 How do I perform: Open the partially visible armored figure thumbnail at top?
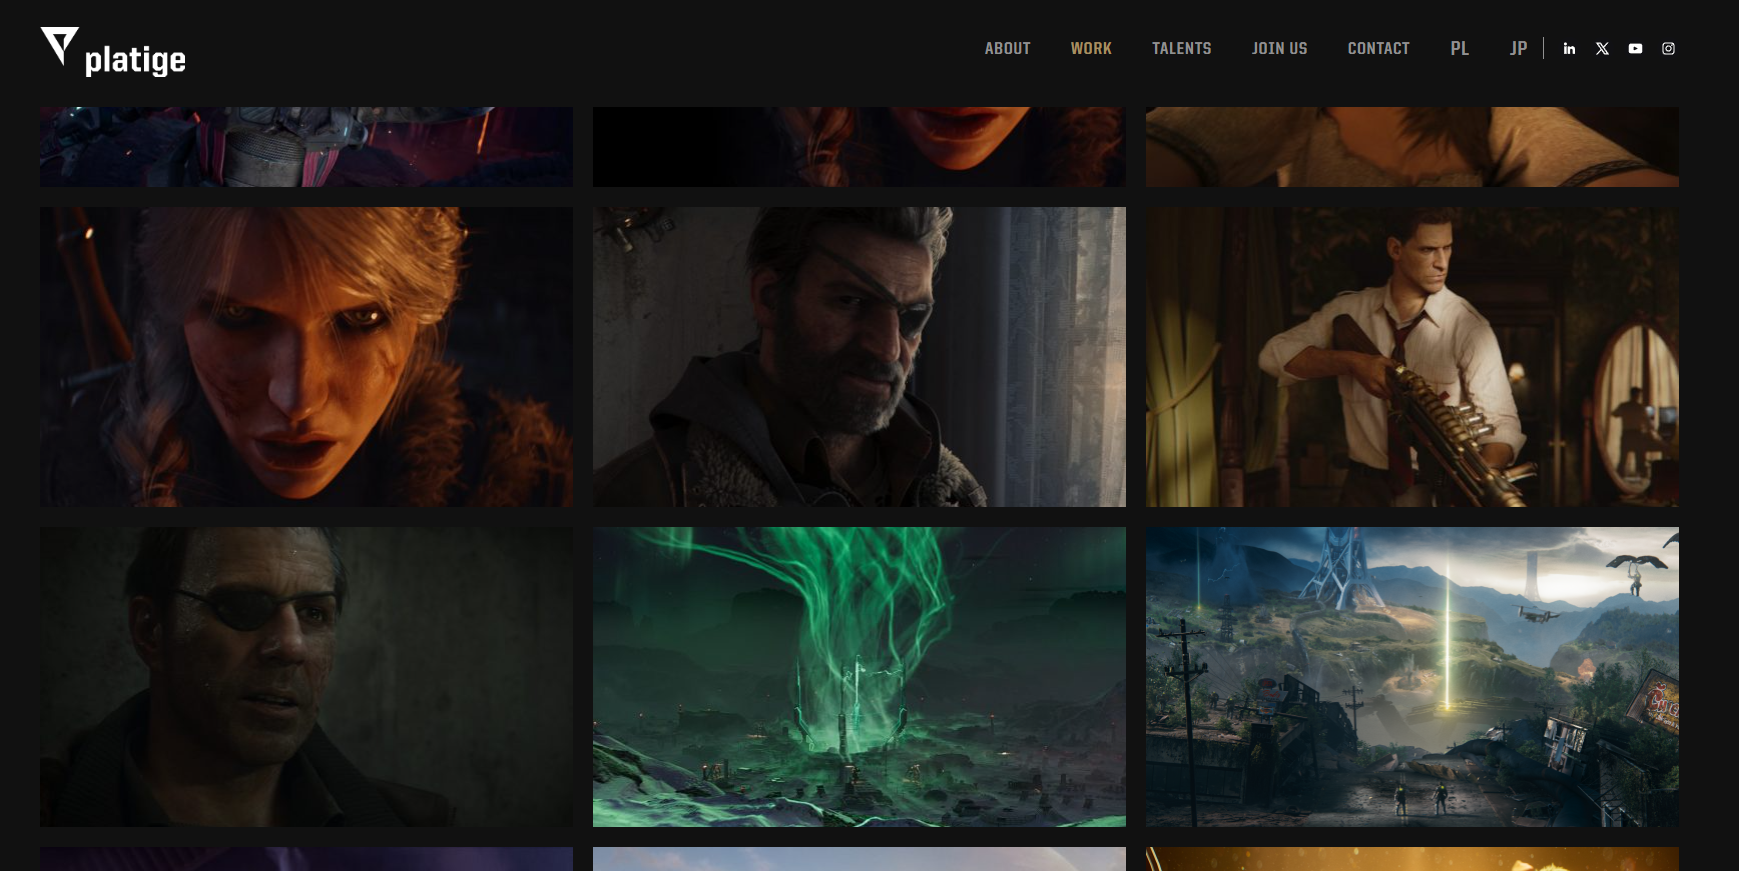306,147
